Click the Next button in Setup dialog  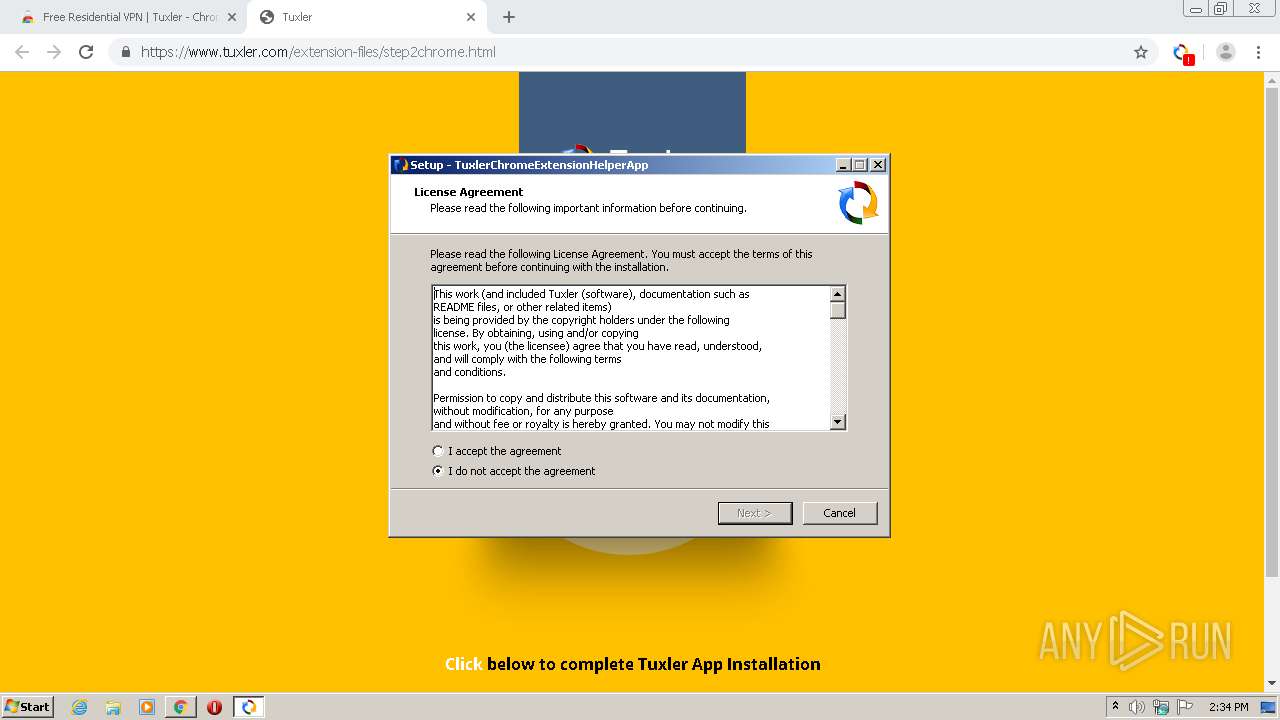pos(755,513)
